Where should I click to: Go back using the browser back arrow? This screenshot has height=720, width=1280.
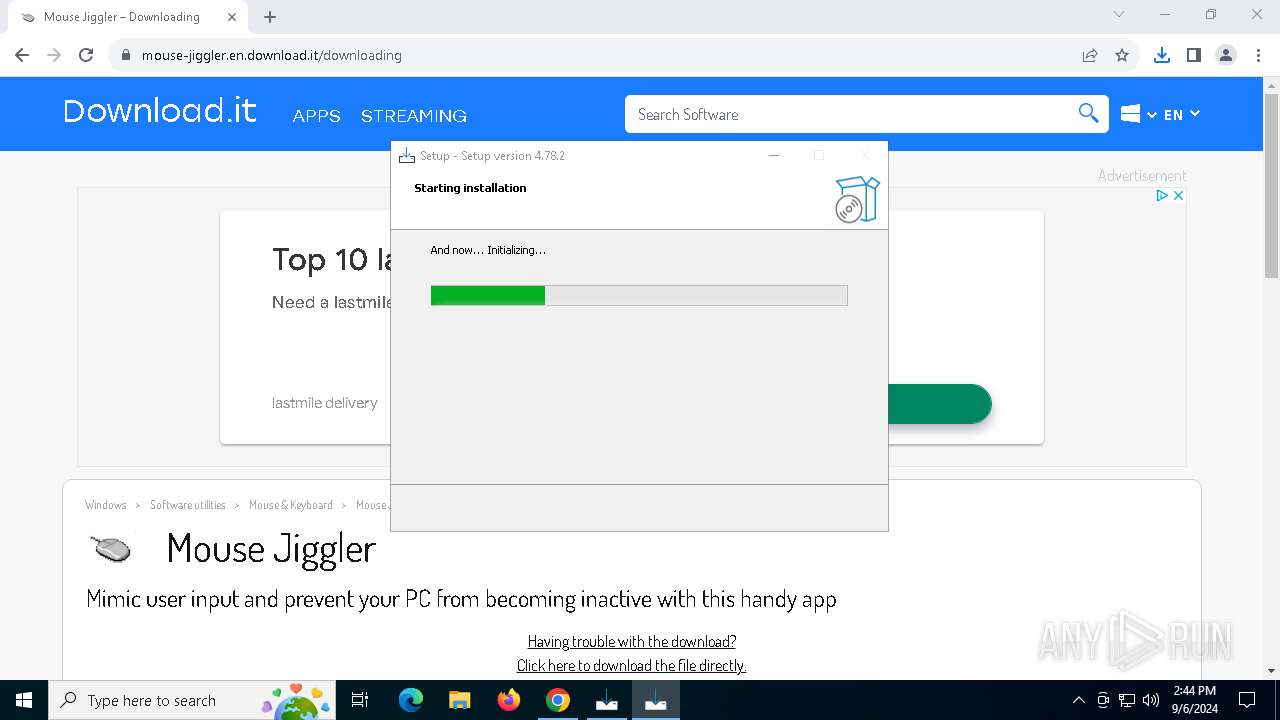tap(22, 55)
